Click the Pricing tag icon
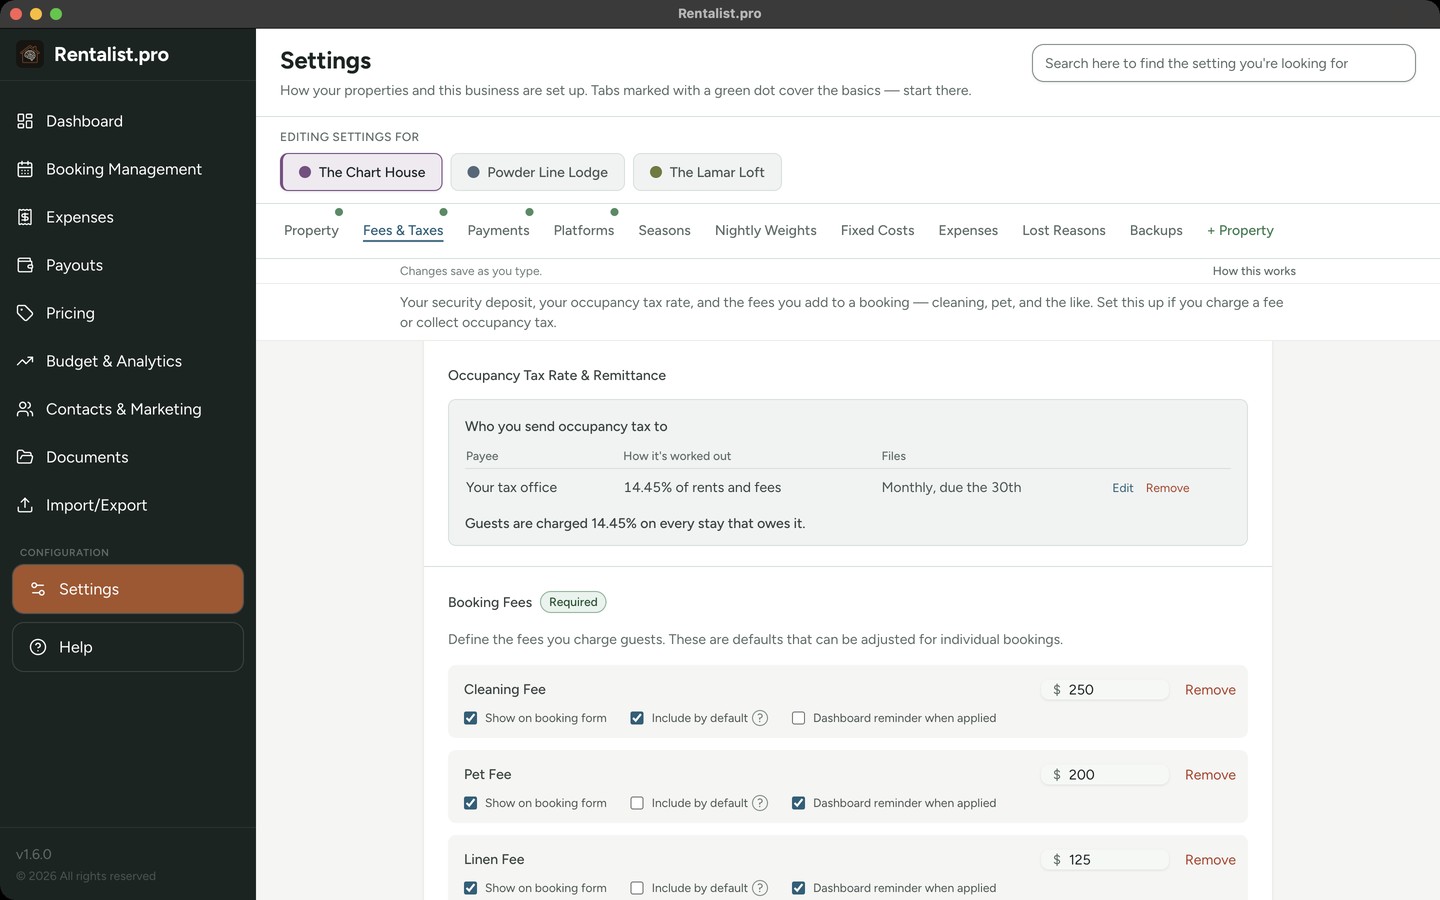 click(x=25, y=313)
